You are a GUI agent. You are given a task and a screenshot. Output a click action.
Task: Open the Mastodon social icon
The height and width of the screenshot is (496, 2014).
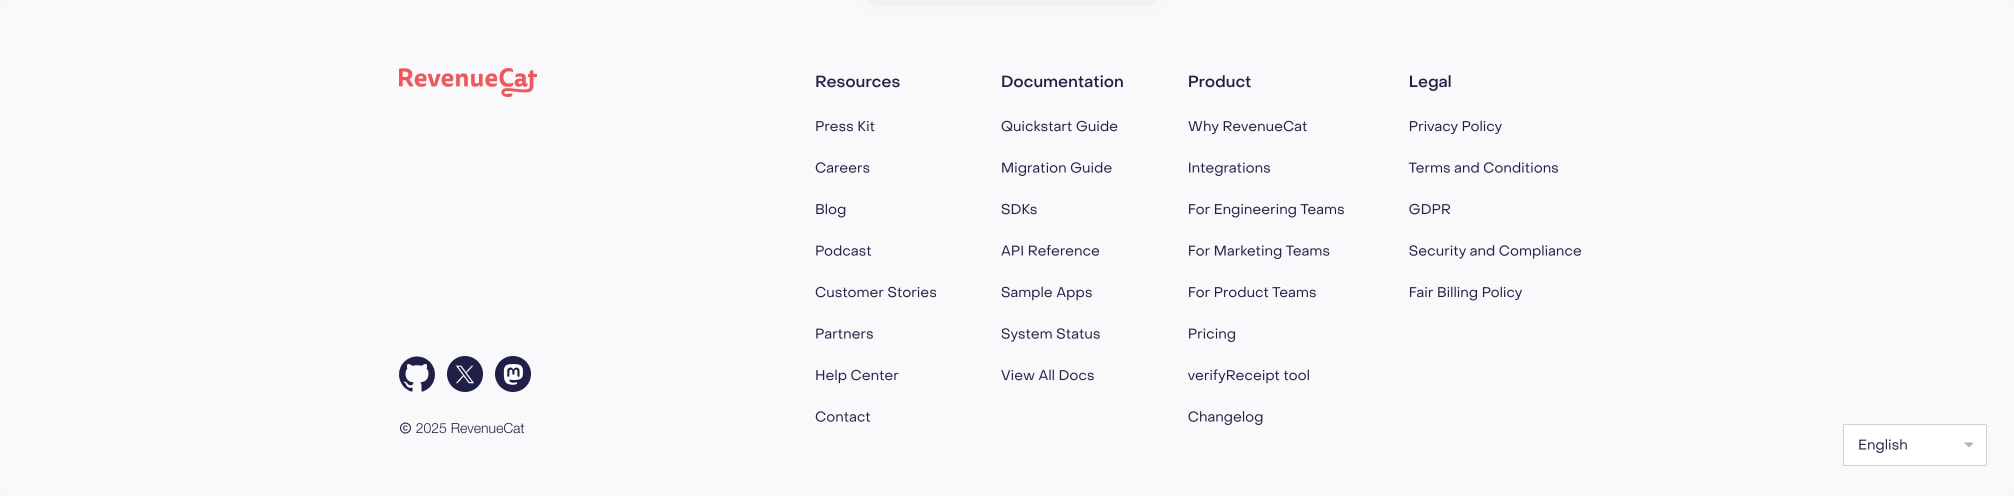[513, 374]
